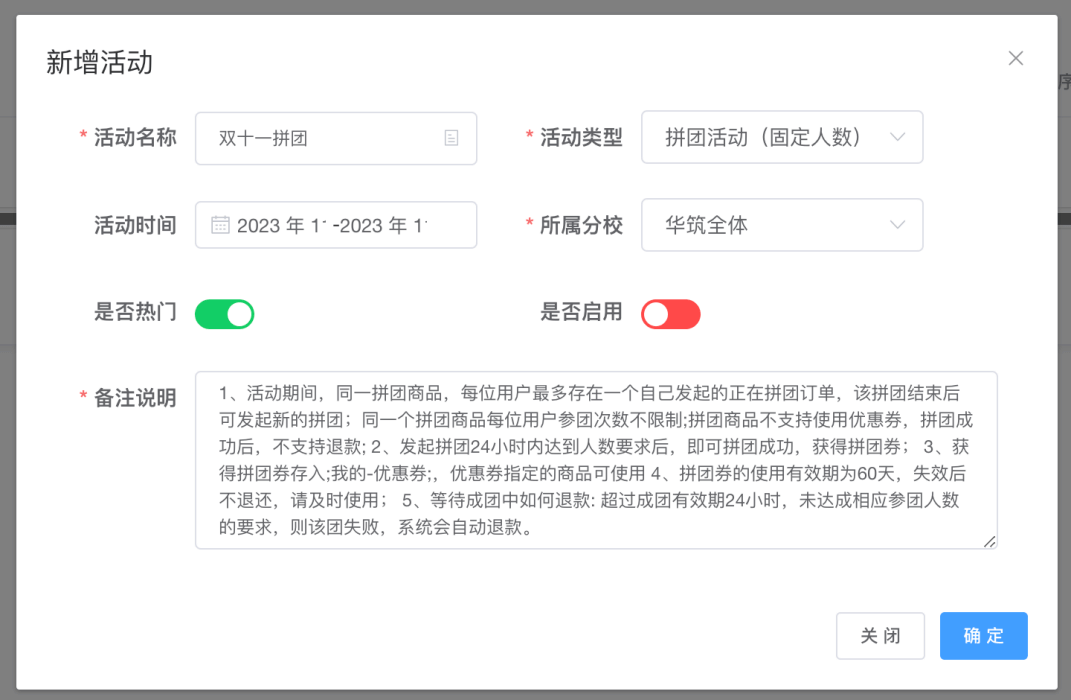Click the resize handle of 备注说明 textarea
The image size is (1071, 700).
point(989,541)
